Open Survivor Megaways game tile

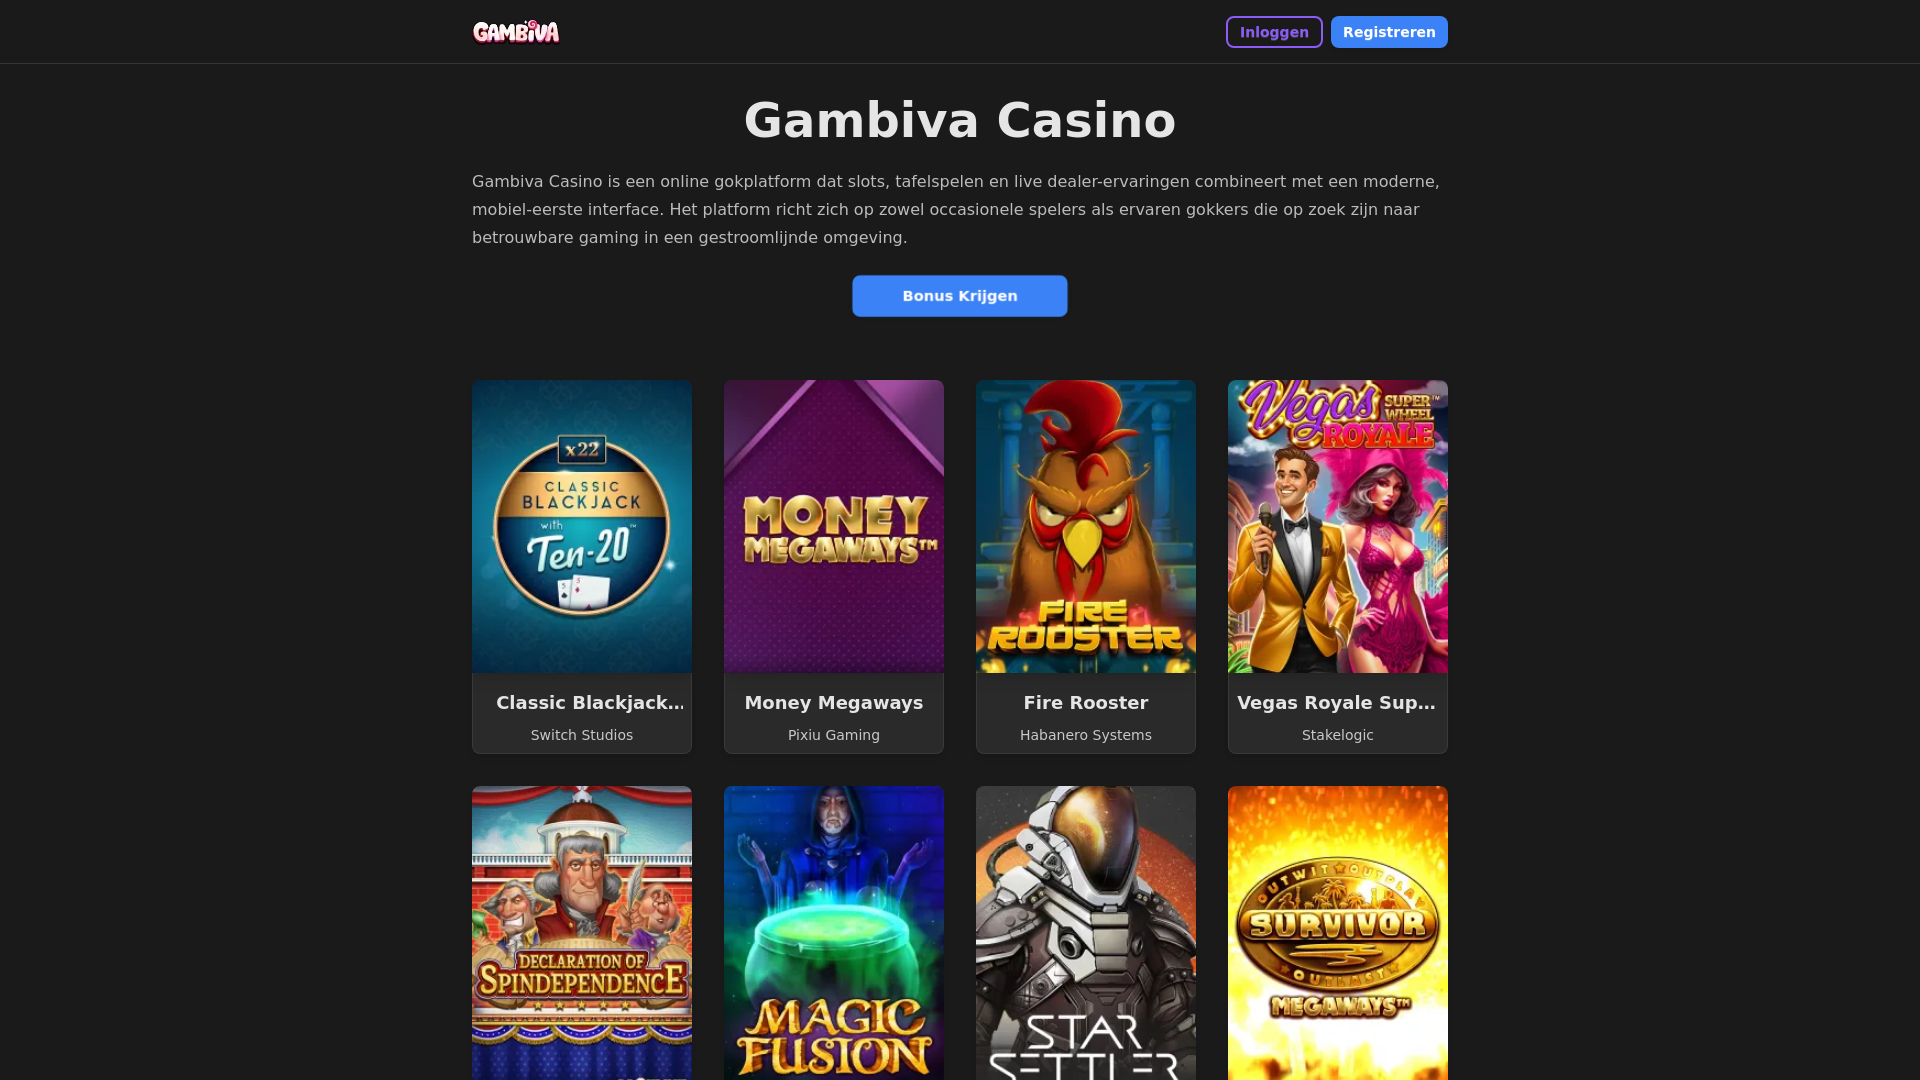pos(1338,933)
